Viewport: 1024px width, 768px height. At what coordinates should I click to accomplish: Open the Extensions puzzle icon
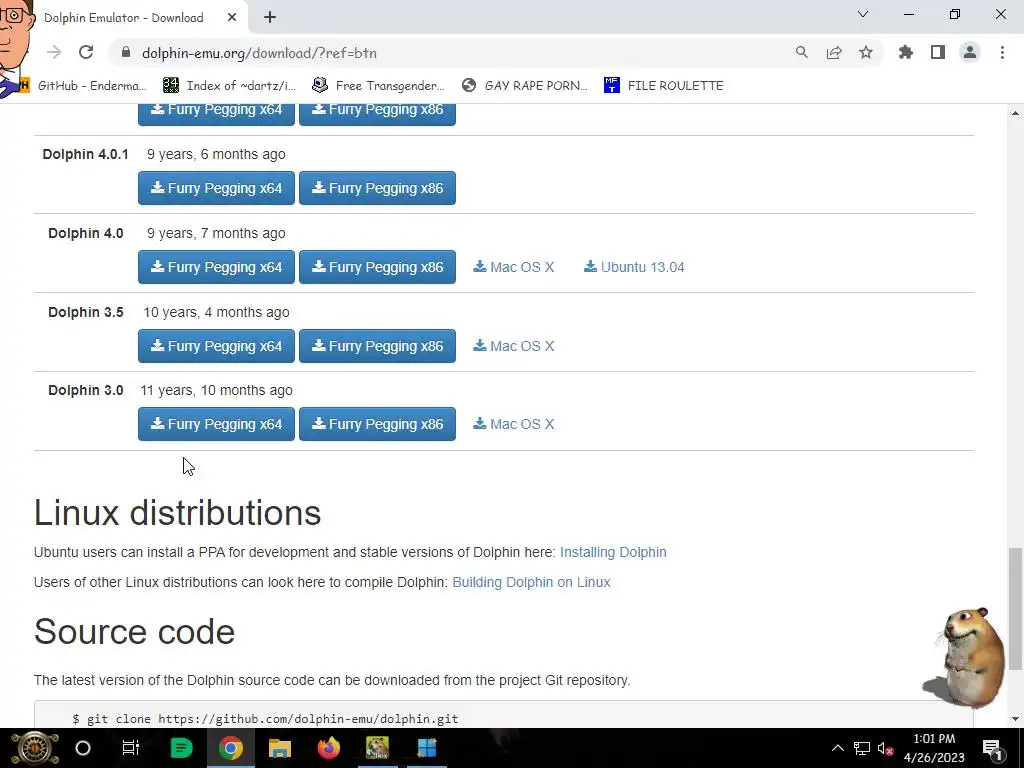click(906, 53)
